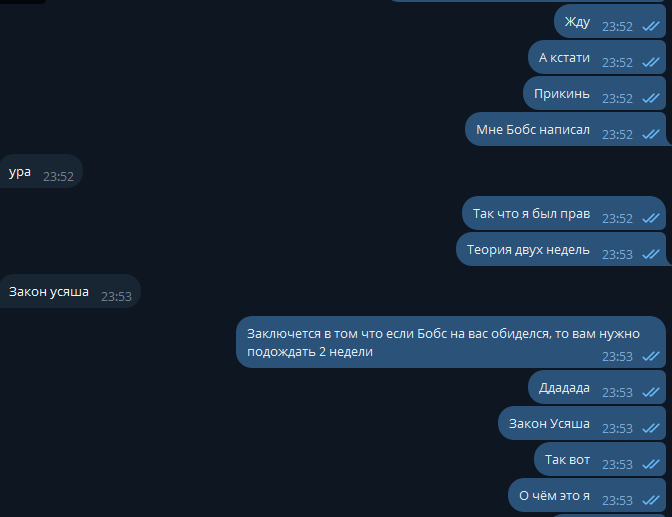Viewport: 672px width, 517px height.
Task: Click the double checkmark on "Мне Бобс написал"
Action: click(x=651, y=135)
